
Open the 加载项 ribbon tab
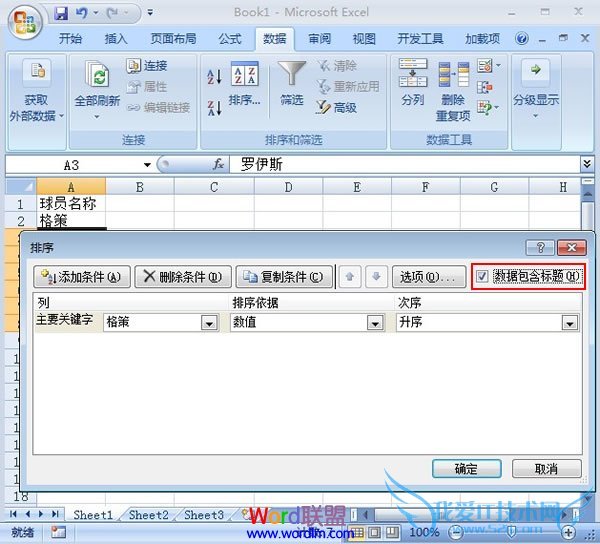click(x=483, y=39)
